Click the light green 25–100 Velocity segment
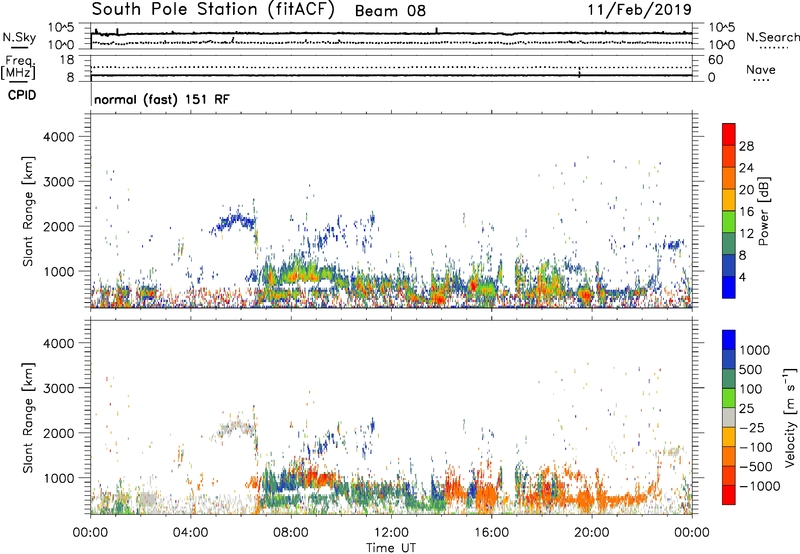 pyautogui.click(x=729, y=398)
